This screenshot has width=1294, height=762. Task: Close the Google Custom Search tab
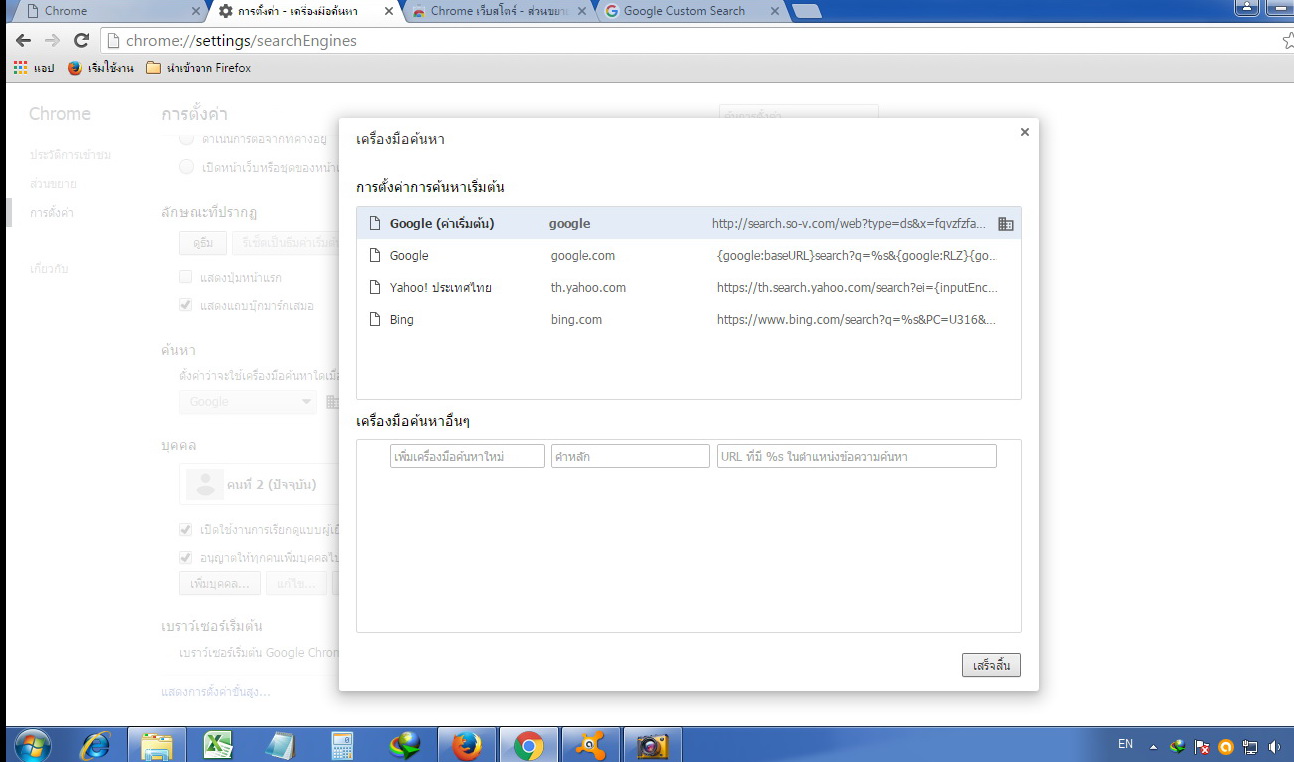coord(774,11)
